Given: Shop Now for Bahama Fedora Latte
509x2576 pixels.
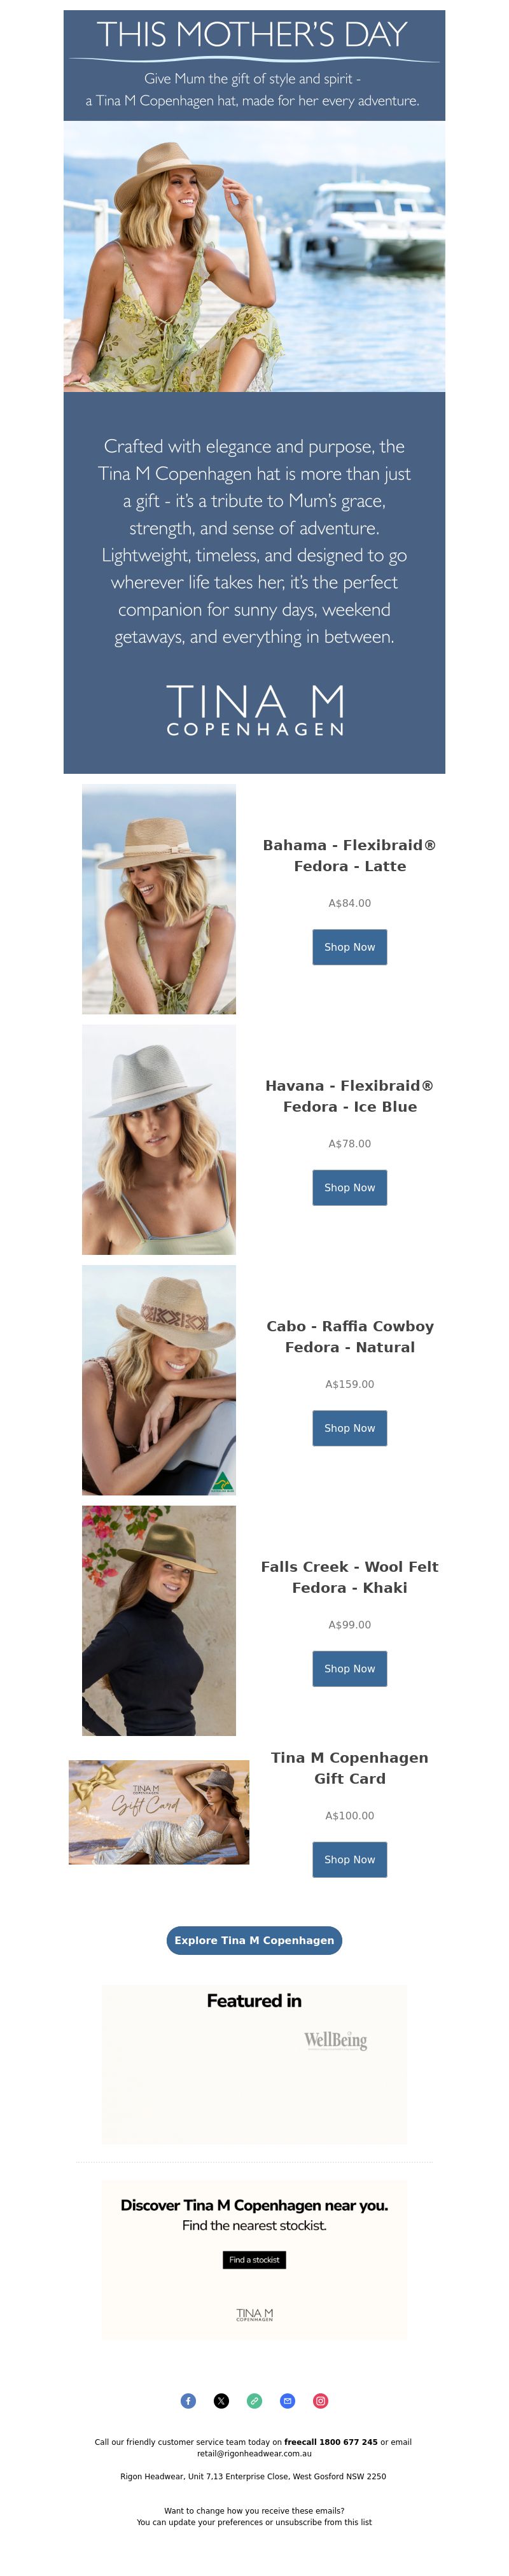Looking at the screenshot, I should 349,947.
